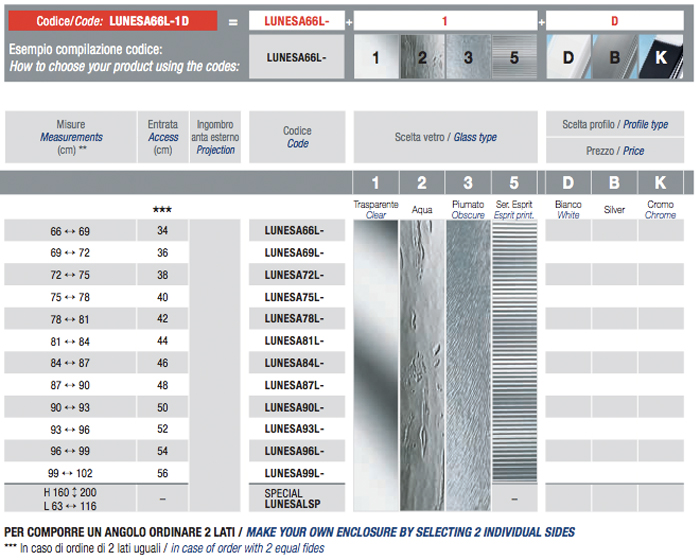The height and width of the screenshot is (560, 700).
Task: Pick the white profile D swatch in the example row
Action: 568,57
